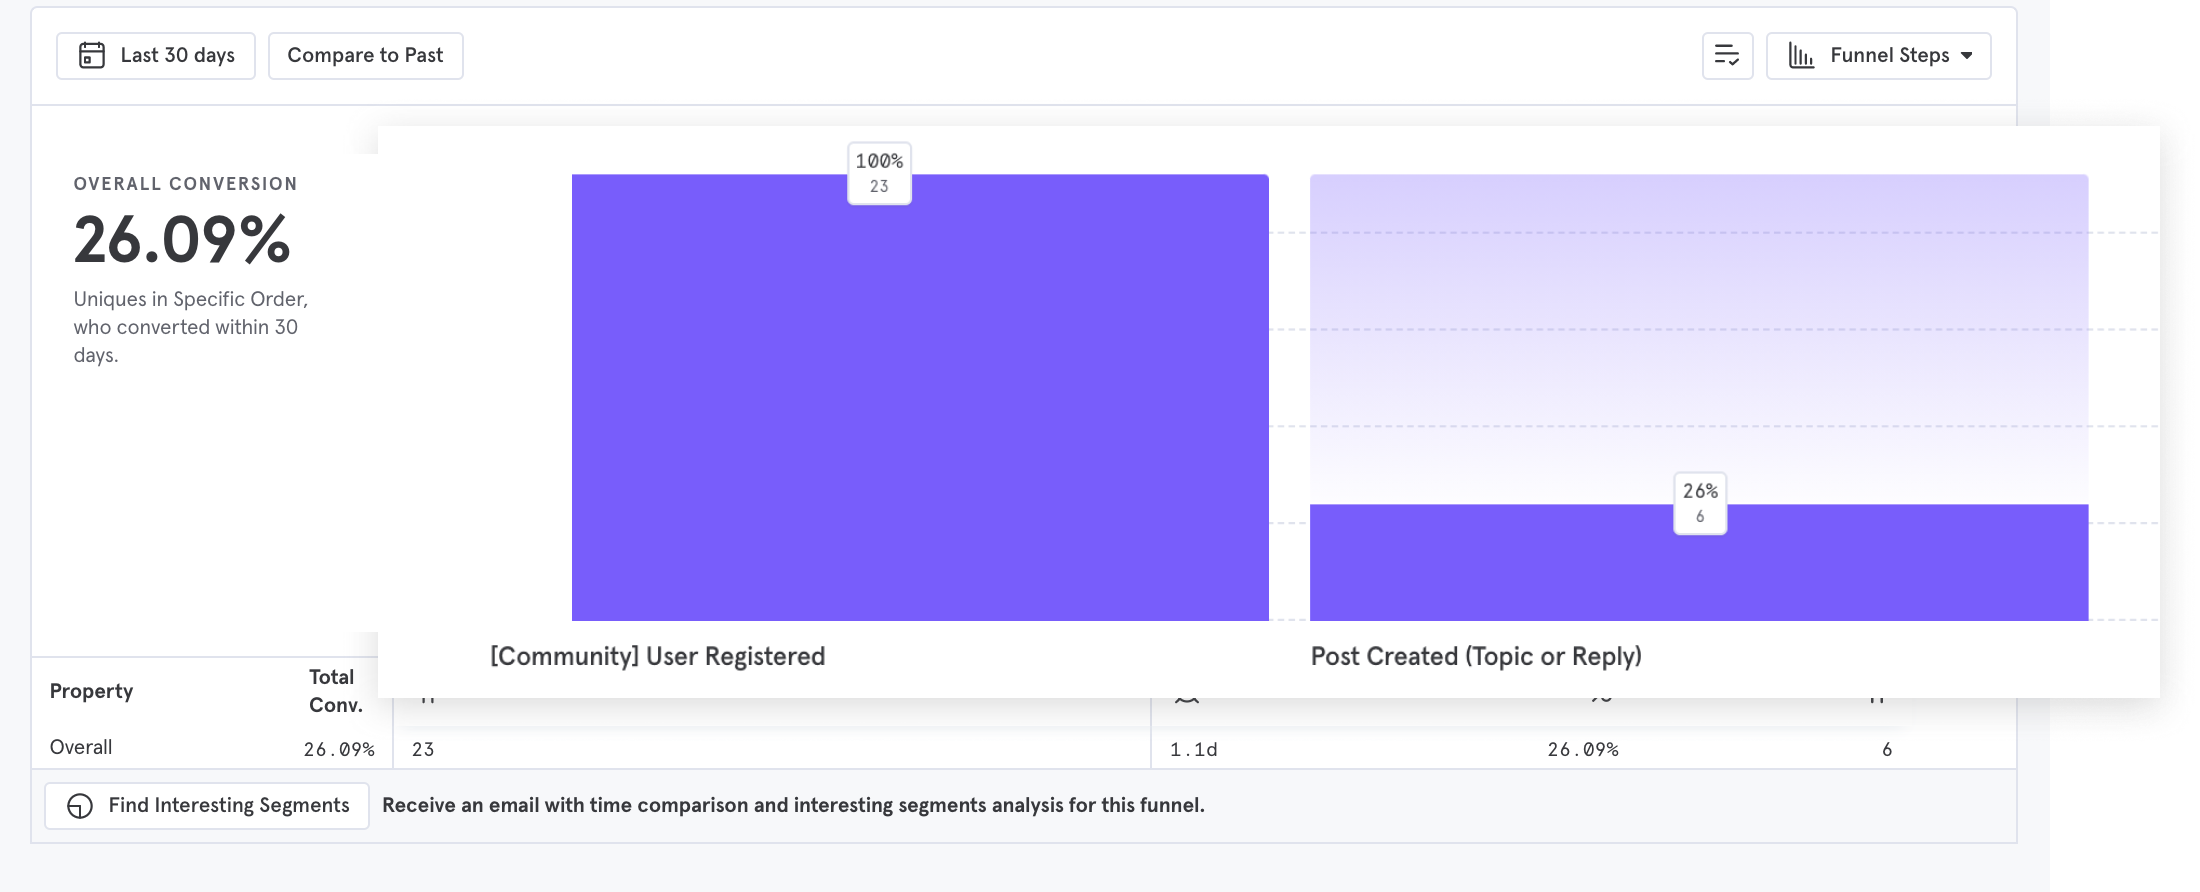2200x892 pixels.
Task: Click the bar chart icon in Funnel Steps
Action: (x=1801, y=56)
